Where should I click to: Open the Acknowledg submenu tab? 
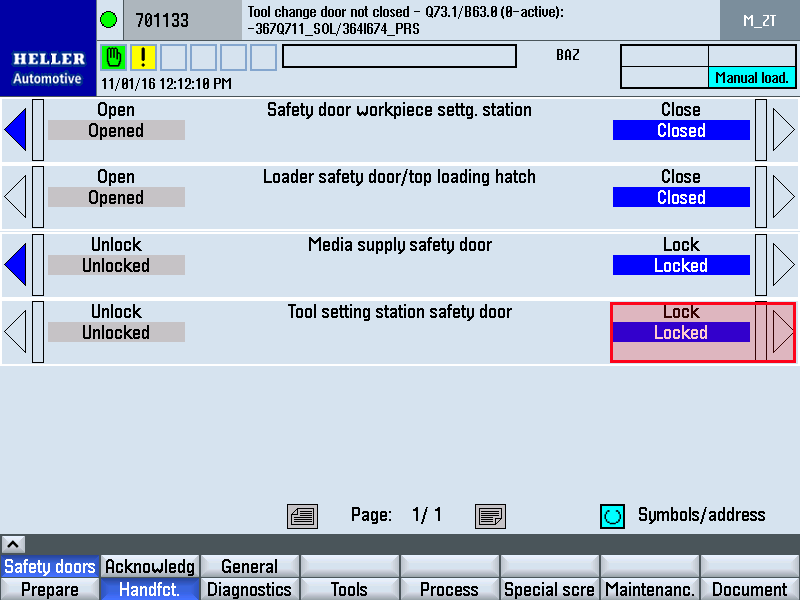coord(150,566)
